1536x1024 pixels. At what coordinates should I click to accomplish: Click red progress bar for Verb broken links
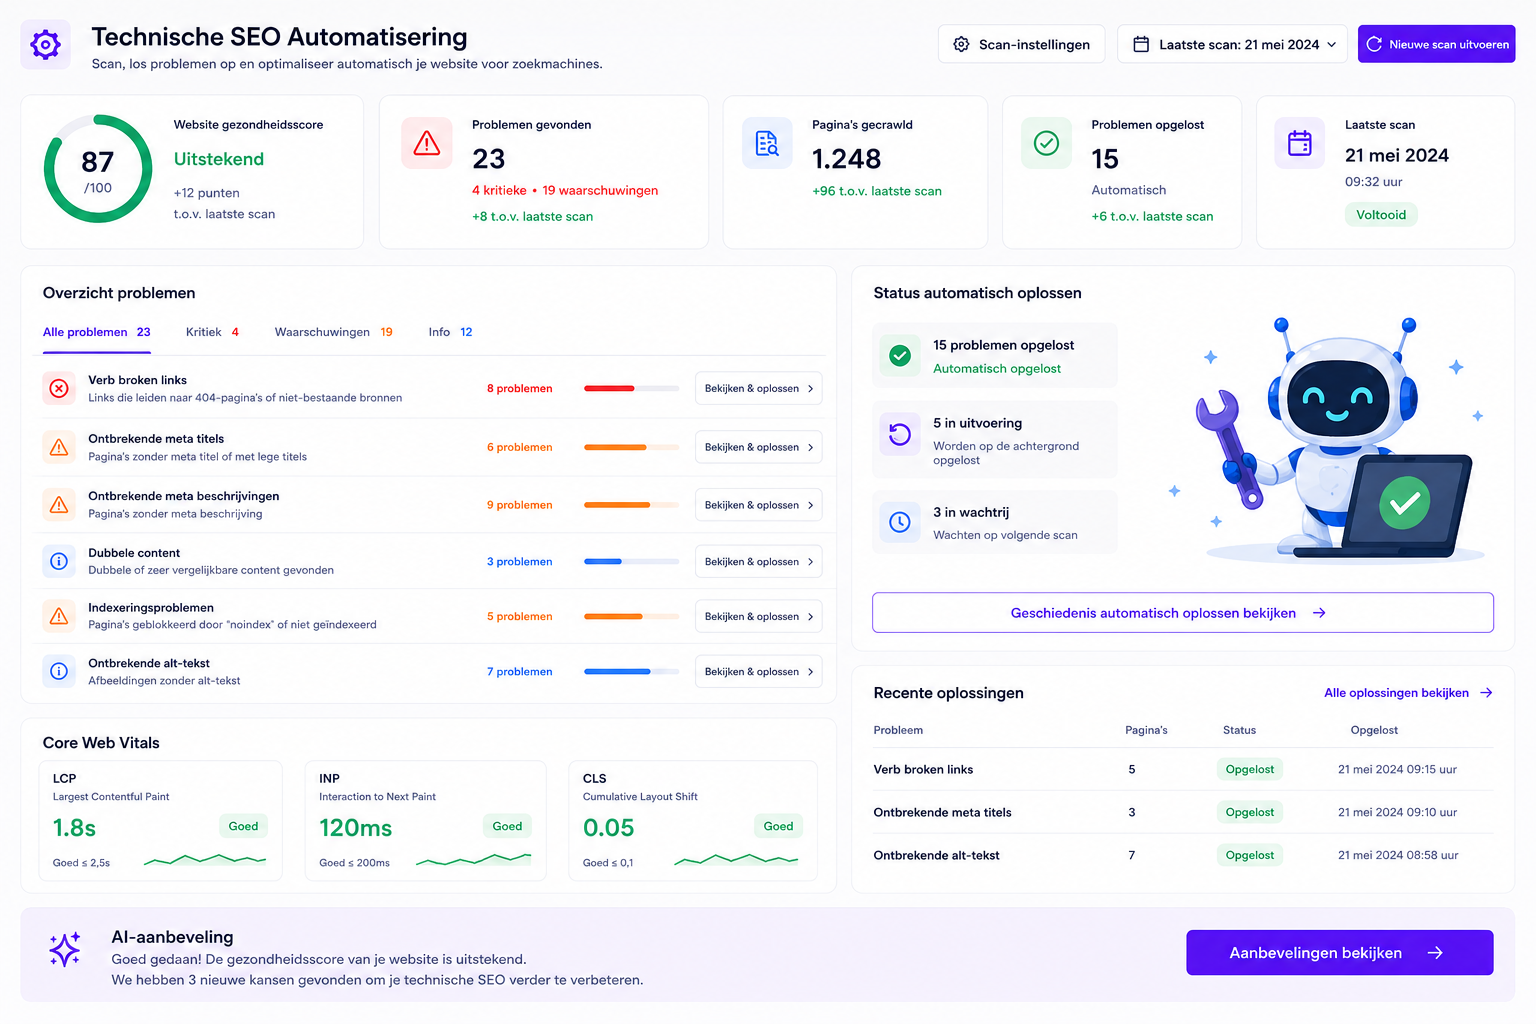click(631, 388)
